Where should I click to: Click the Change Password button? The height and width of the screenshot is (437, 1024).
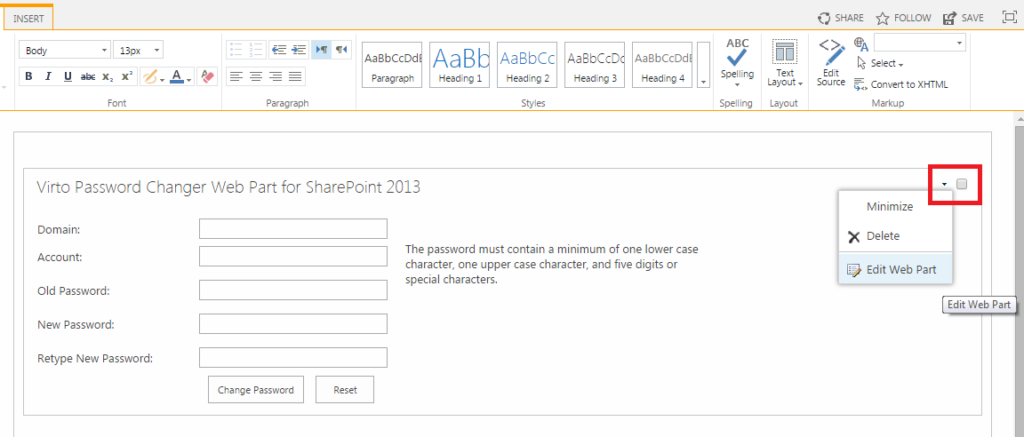pyautogui.click(x=255, y=390)
